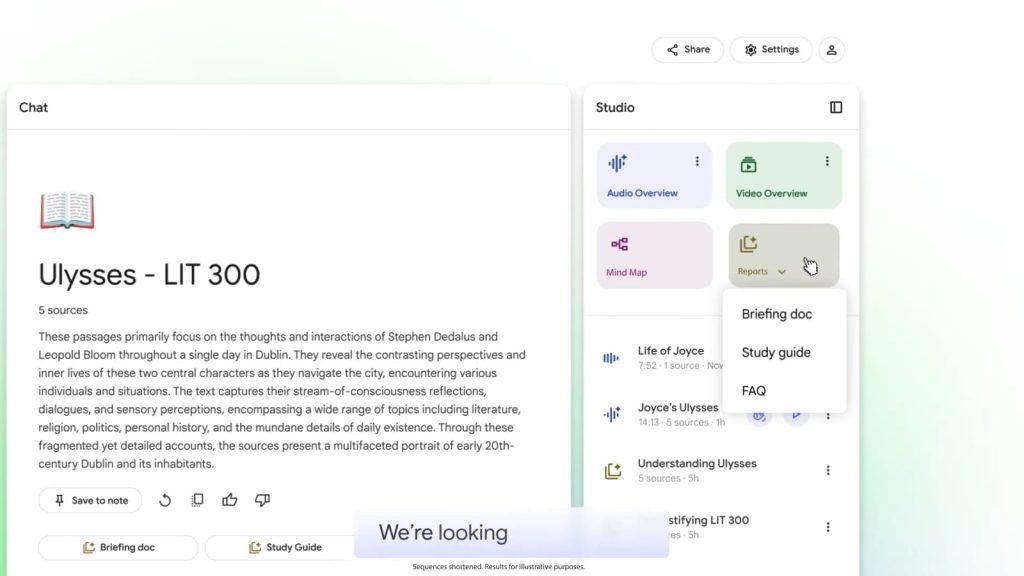Open the Mind Map tile
Viewport: 1024px width, 576px height.
654,255
